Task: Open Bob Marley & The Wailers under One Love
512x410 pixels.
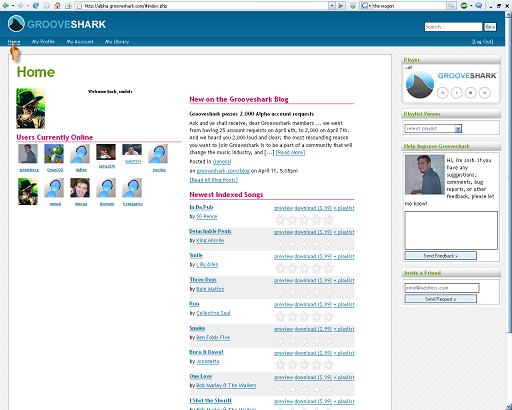Action: coord(226,385)
